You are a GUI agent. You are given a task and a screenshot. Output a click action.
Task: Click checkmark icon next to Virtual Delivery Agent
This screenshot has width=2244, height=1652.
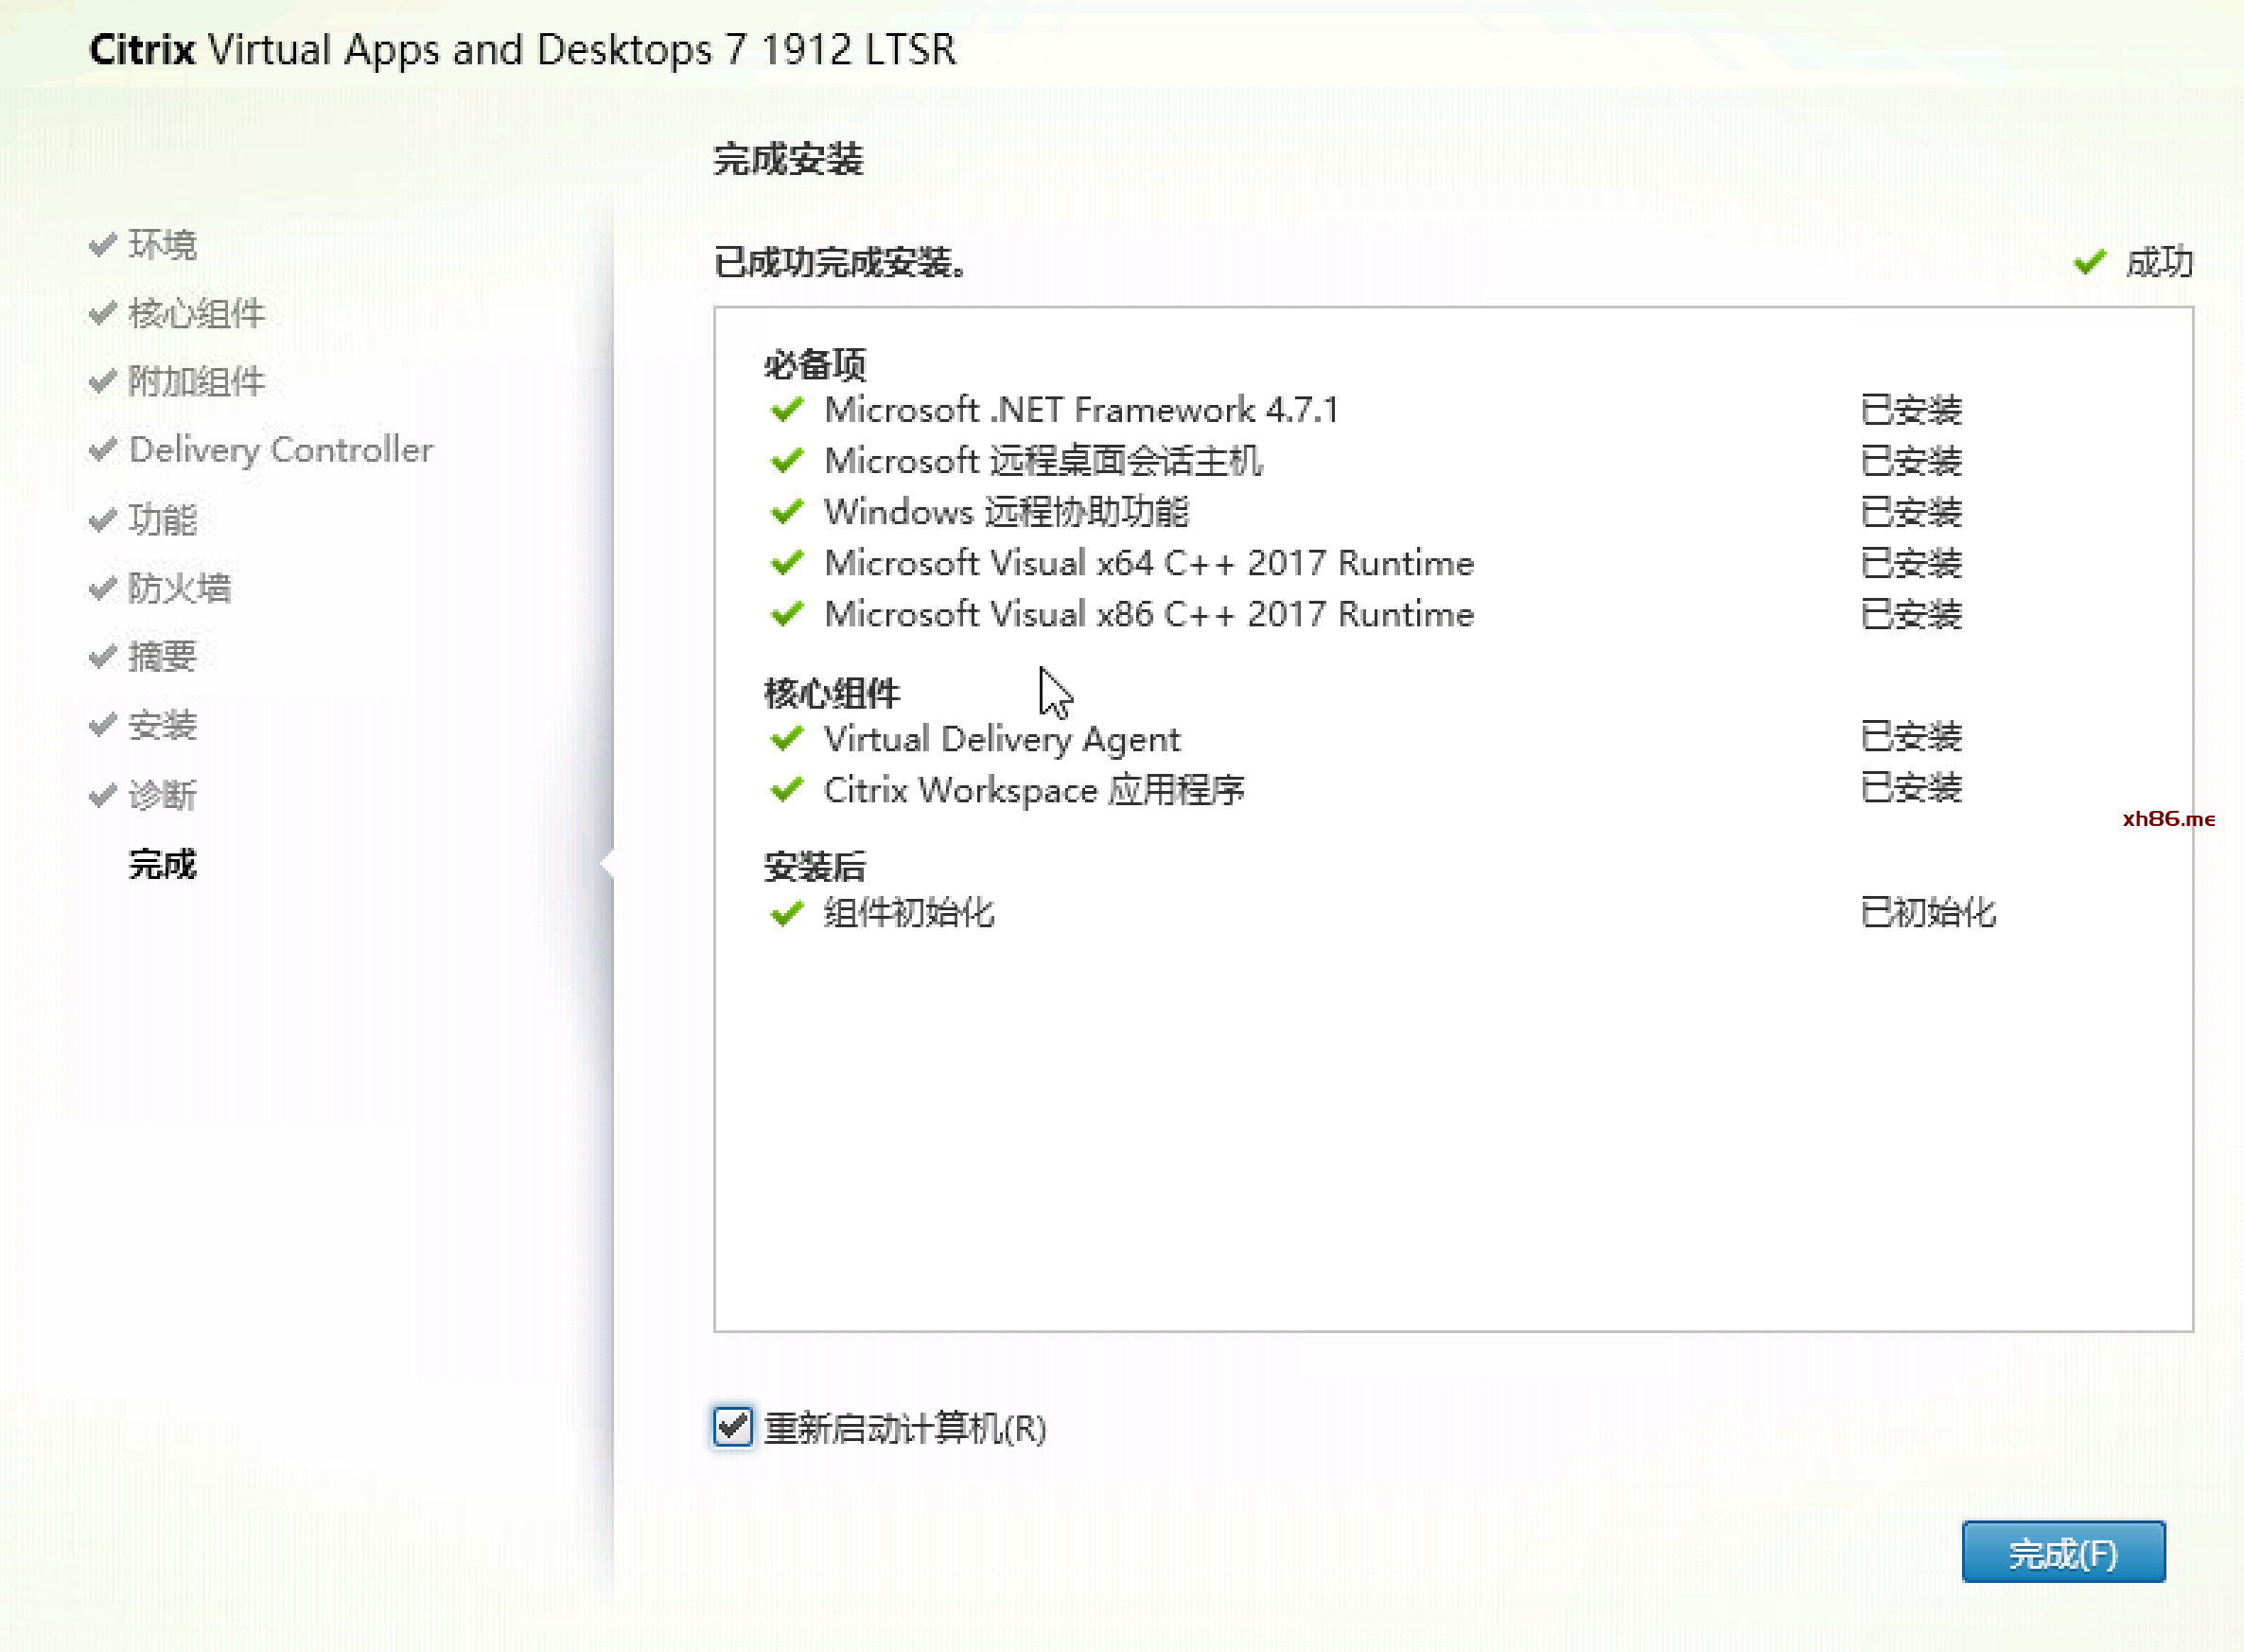[x=787, y=738]
